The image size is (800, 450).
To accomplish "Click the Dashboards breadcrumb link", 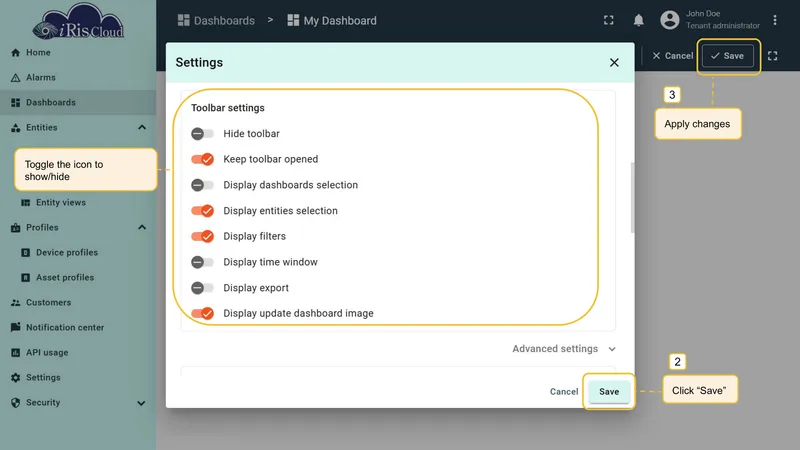I will point(216,20).
